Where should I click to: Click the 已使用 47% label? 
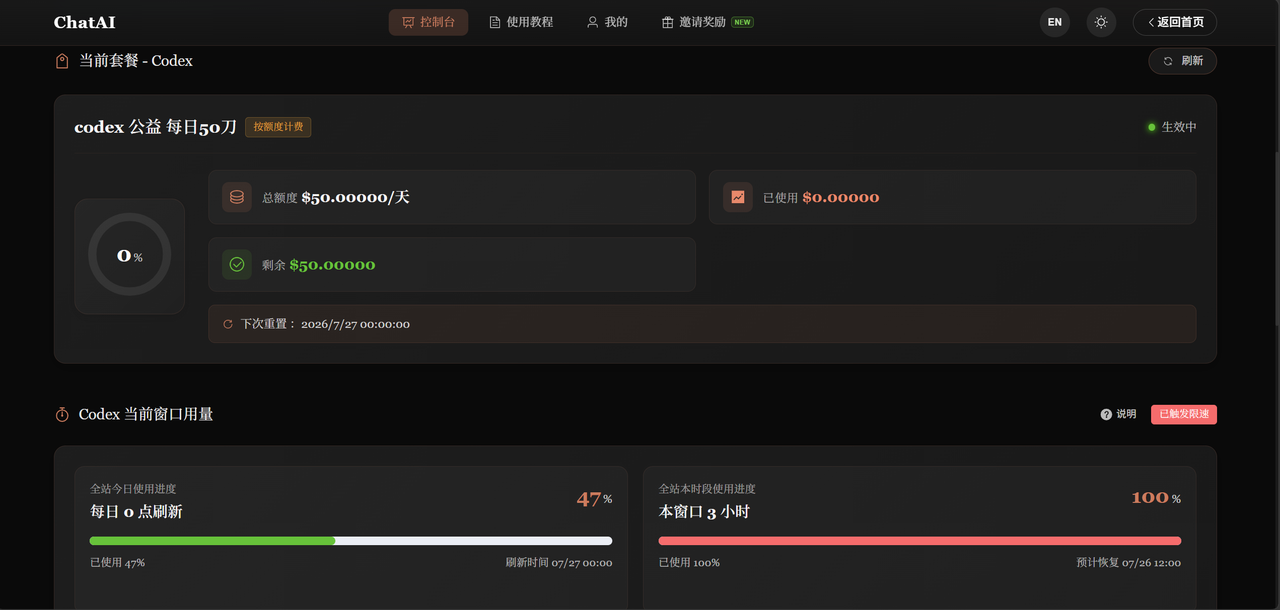(118, 563)
